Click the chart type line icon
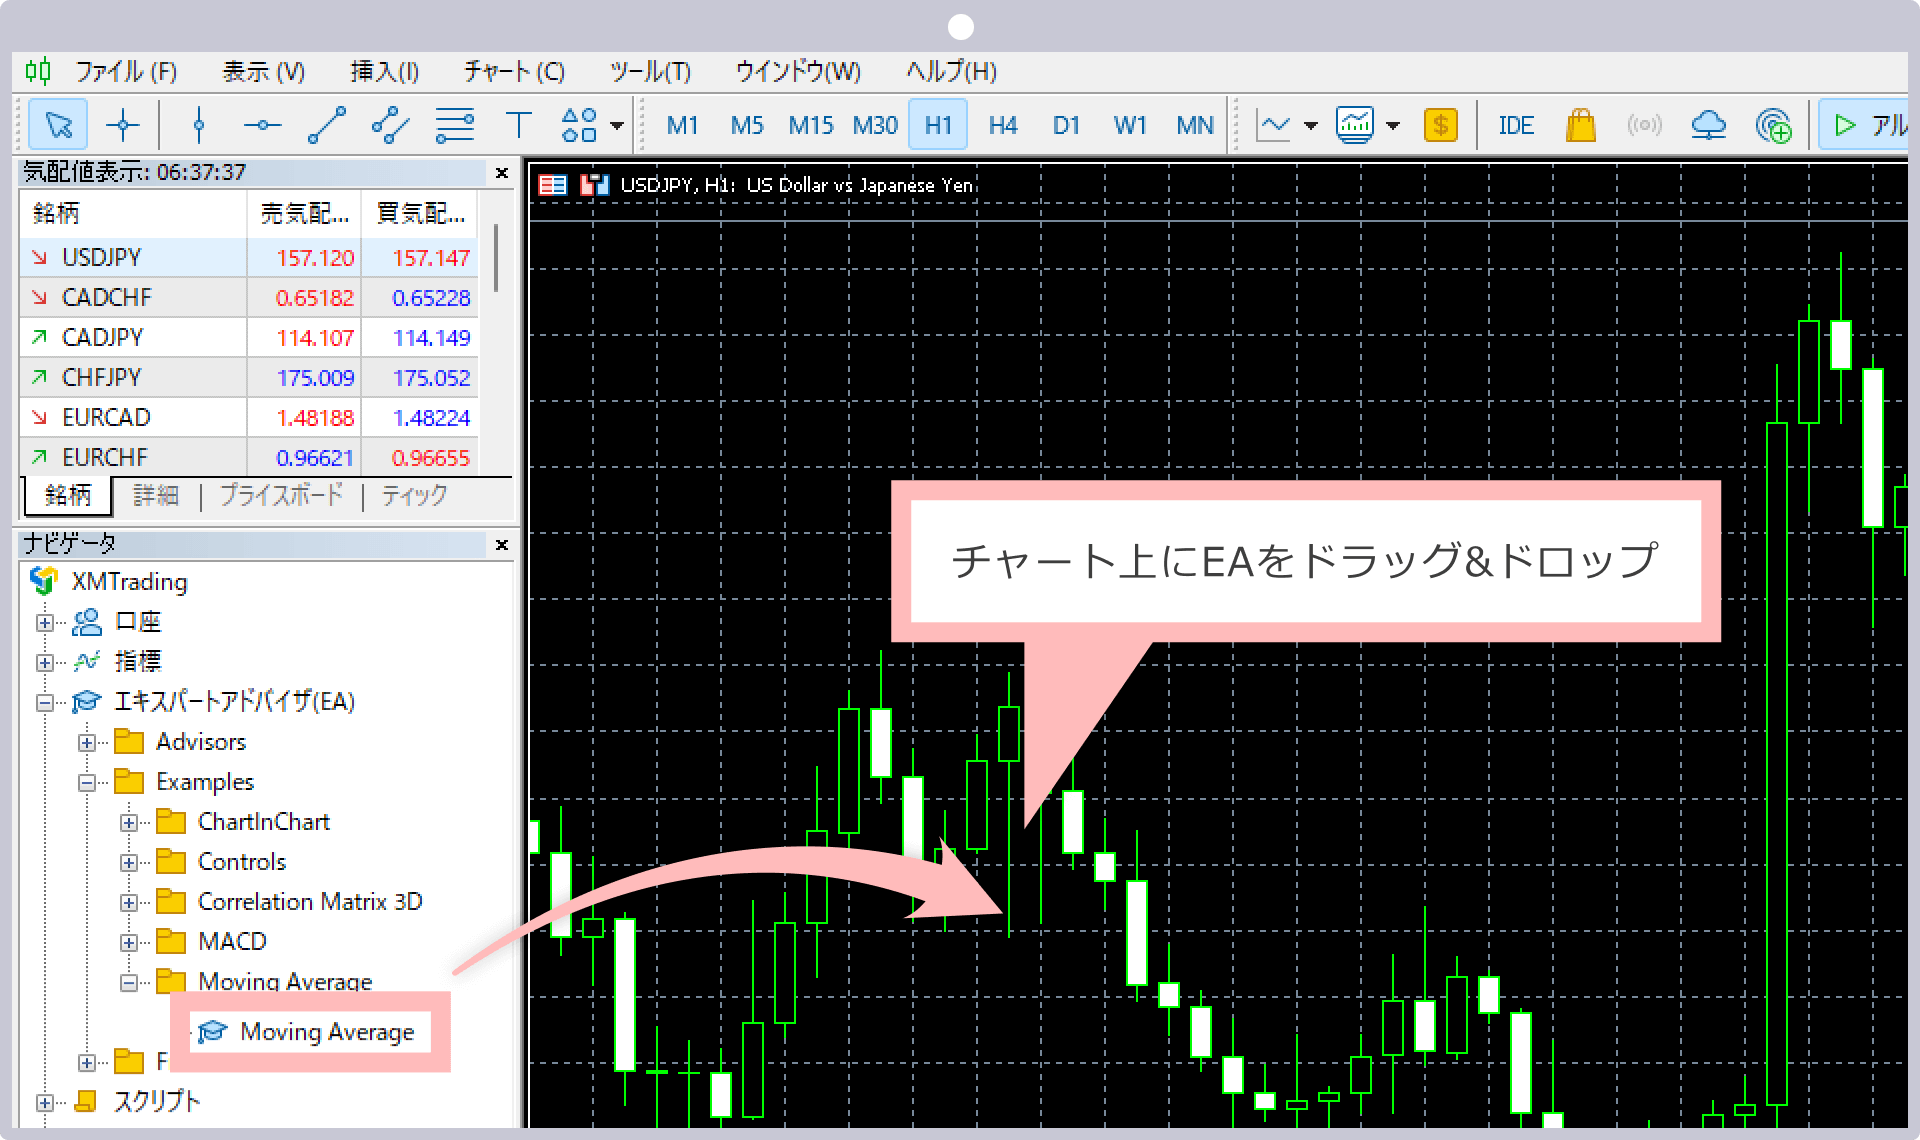Viewport: 1920px width, 1140px height. 1274,126
